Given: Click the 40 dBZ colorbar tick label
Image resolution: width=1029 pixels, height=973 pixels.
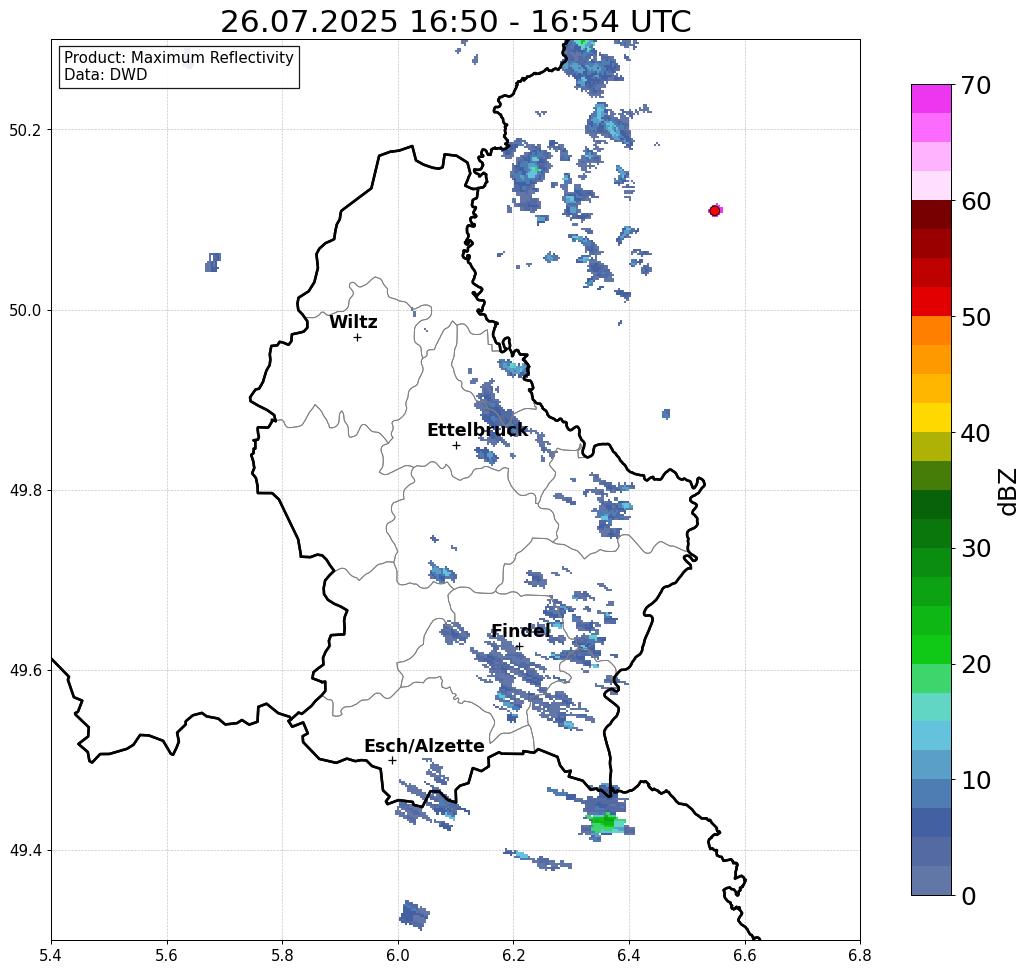Looking at the screenshot, I should coord(975,433).
